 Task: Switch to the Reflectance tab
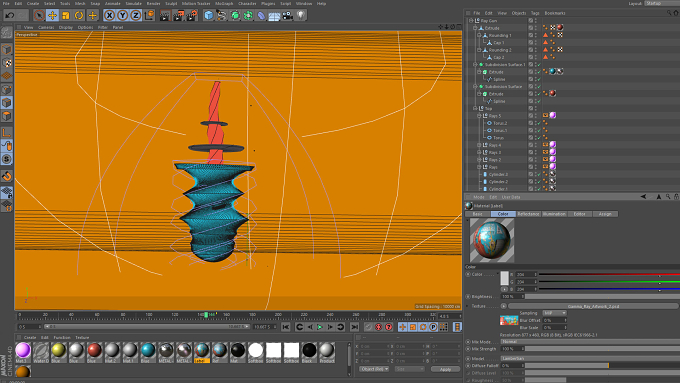pos(528,214)
